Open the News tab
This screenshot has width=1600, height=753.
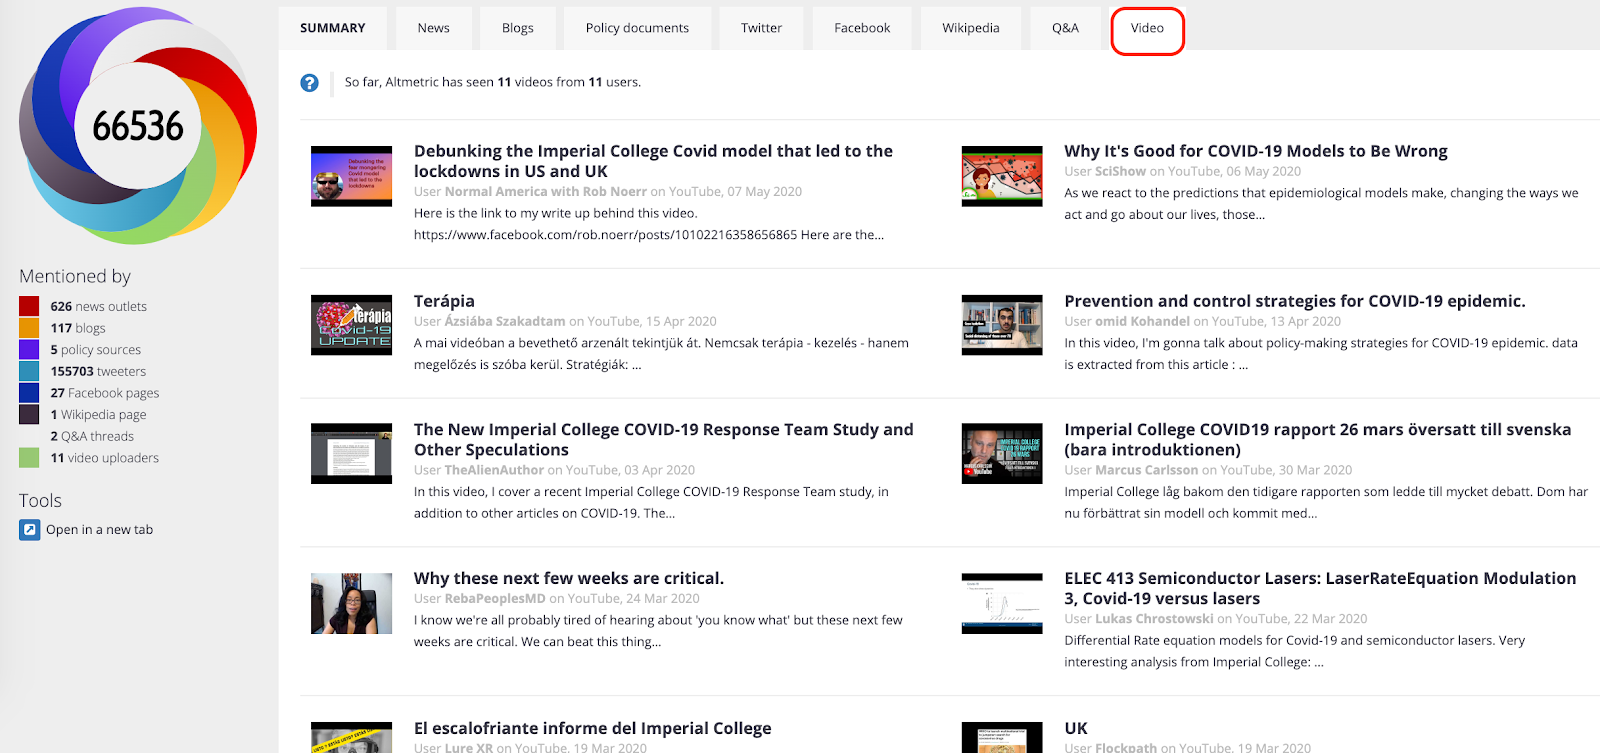pyautogui.click(x=433, y=28)
